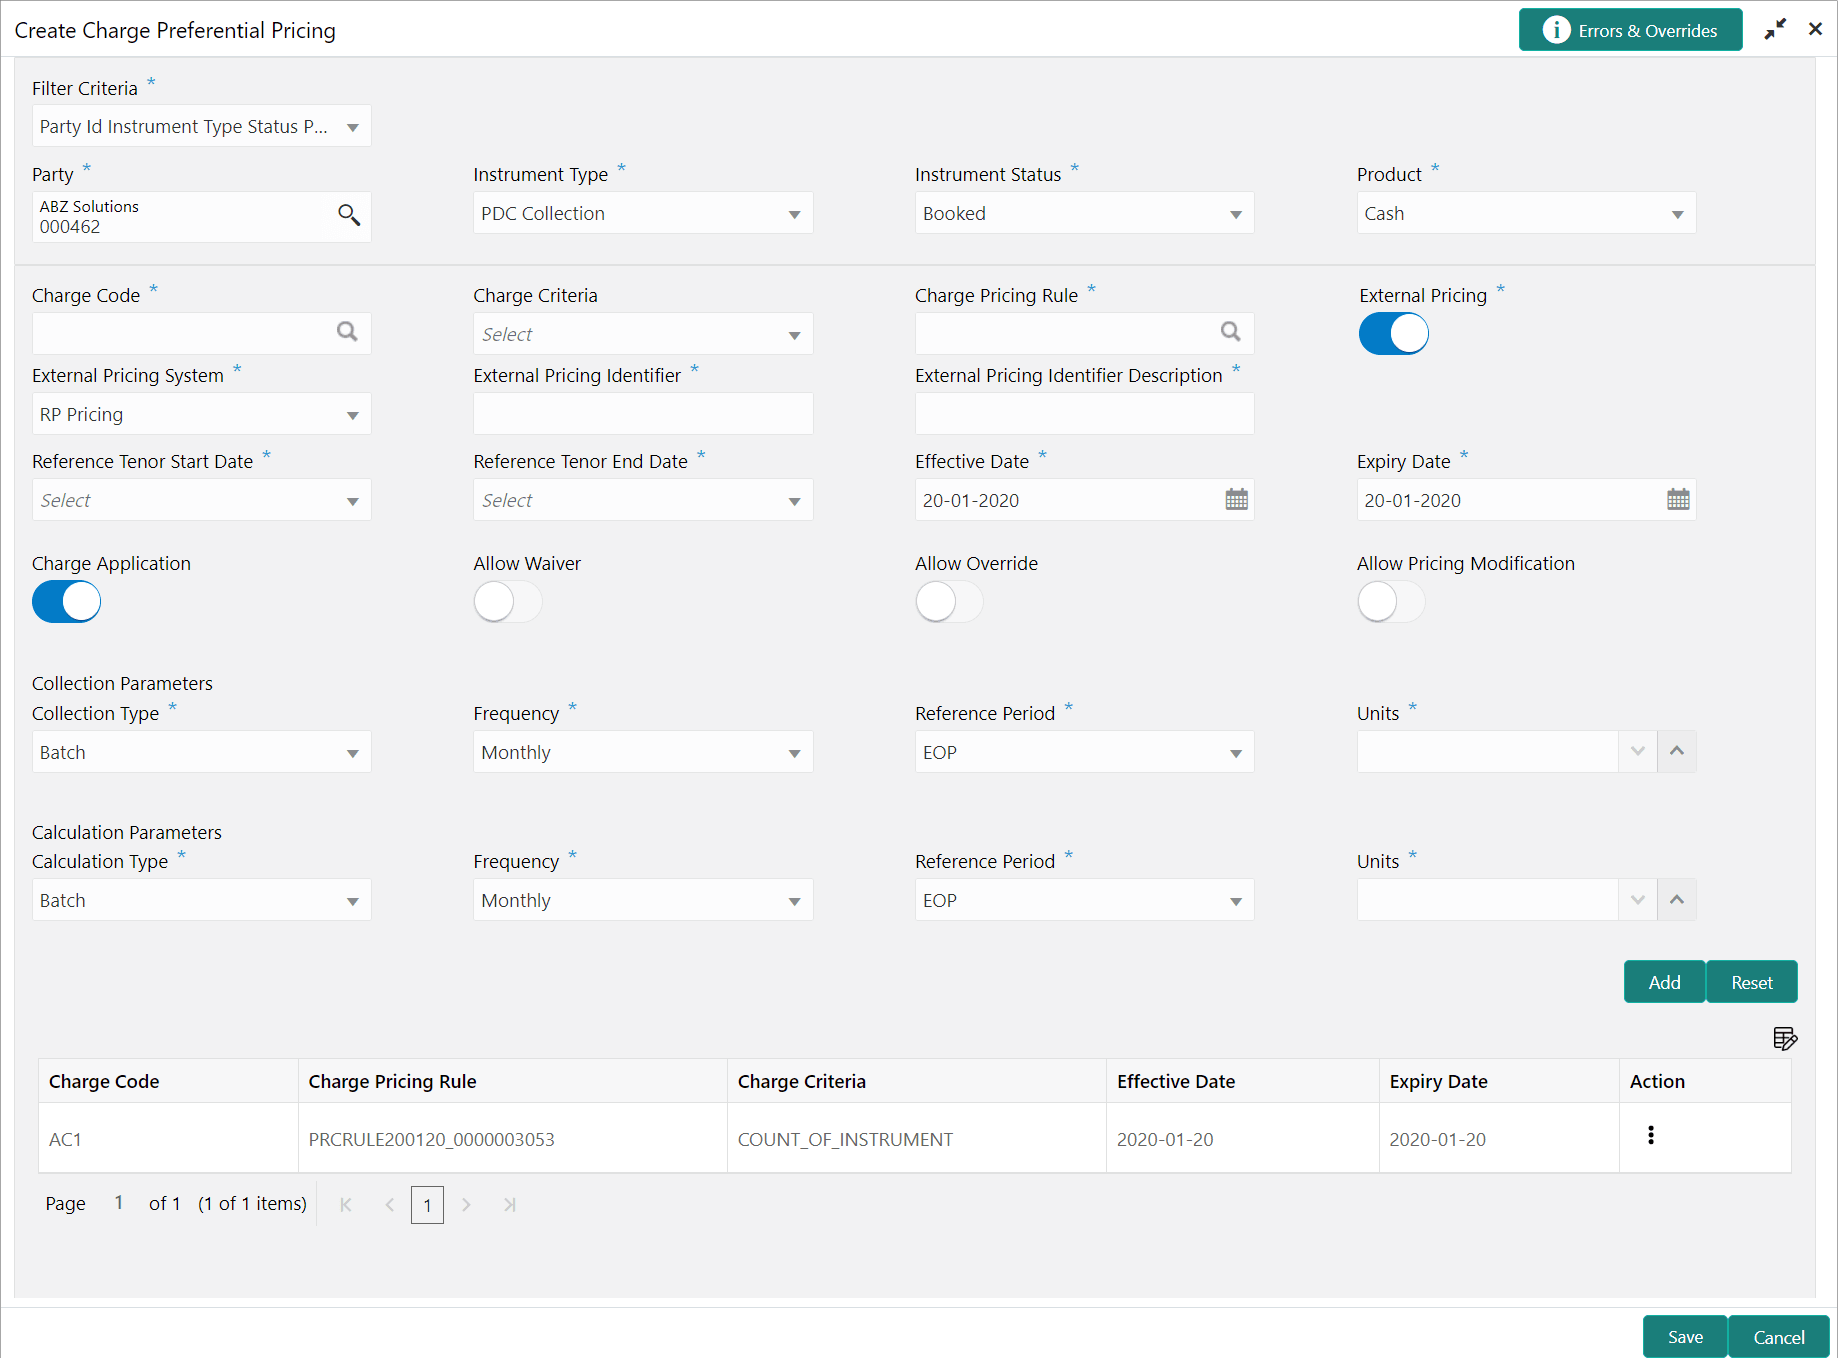Image resolution: width=1838 pixels, height=1367 pixels.
Task: Turn on Allow Pricing Modification
Action: click(x=1391, y=602)
